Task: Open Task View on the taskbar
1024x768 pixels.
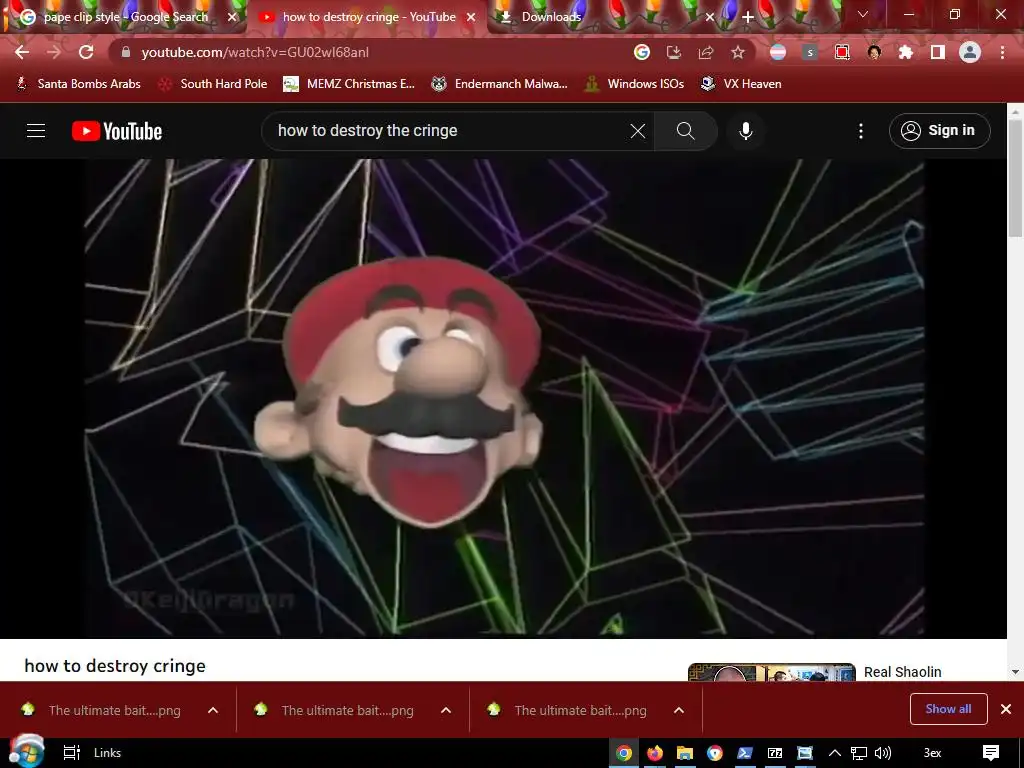Action: coord(71,753)
